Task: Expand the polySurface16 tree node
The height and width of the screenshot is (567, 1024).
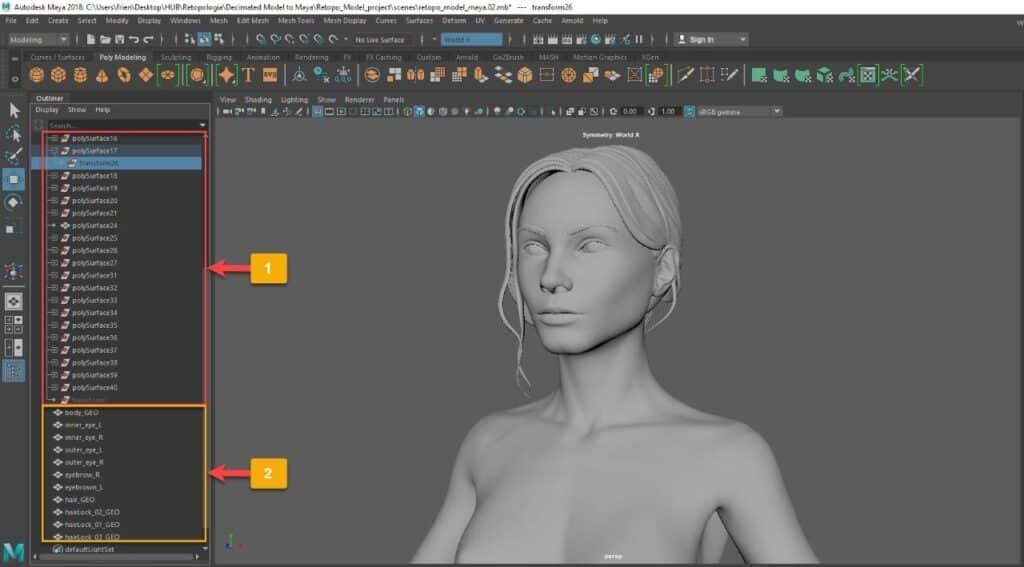Action: point(54,138)
